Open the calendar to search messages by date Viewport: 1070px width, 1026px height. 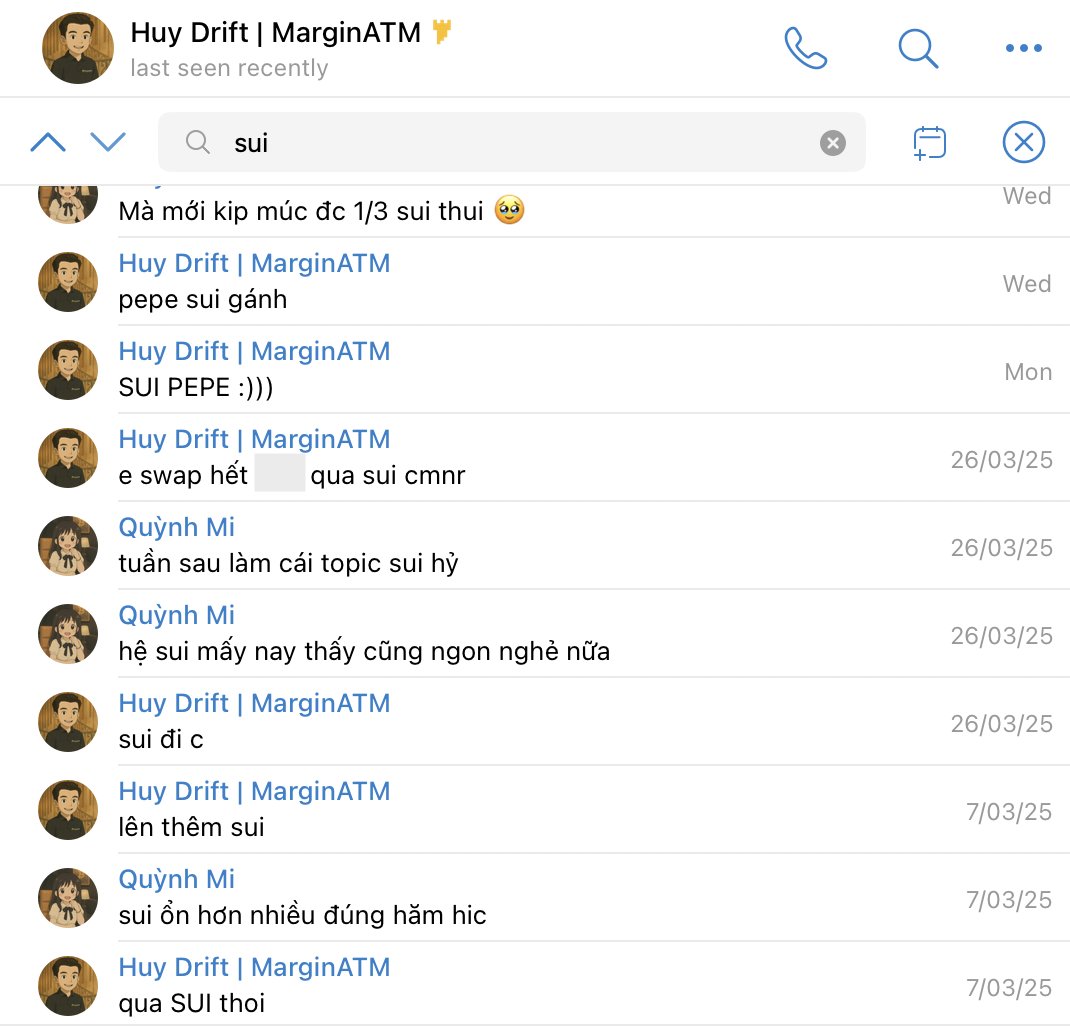(x=927, y=141)
